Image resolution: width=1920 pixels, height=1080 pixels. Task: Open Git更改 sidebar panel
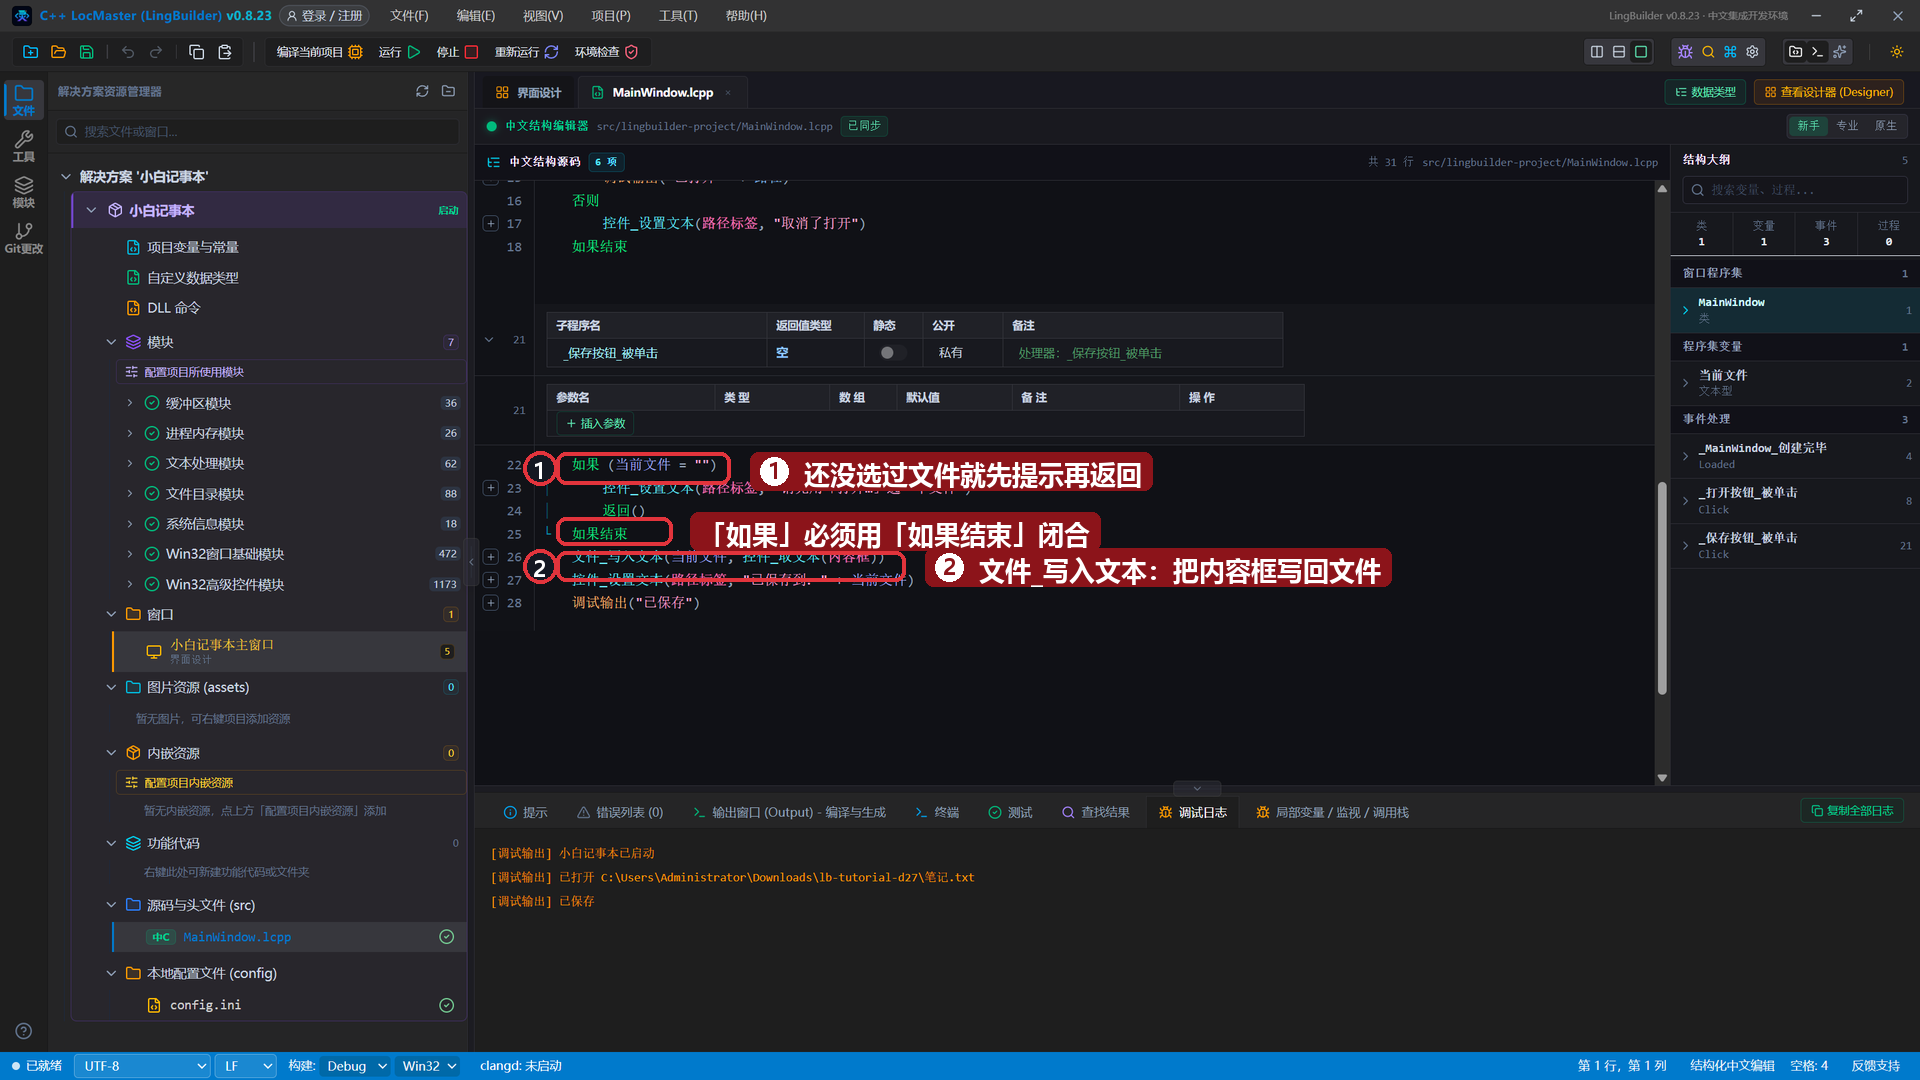pos(24,239)
